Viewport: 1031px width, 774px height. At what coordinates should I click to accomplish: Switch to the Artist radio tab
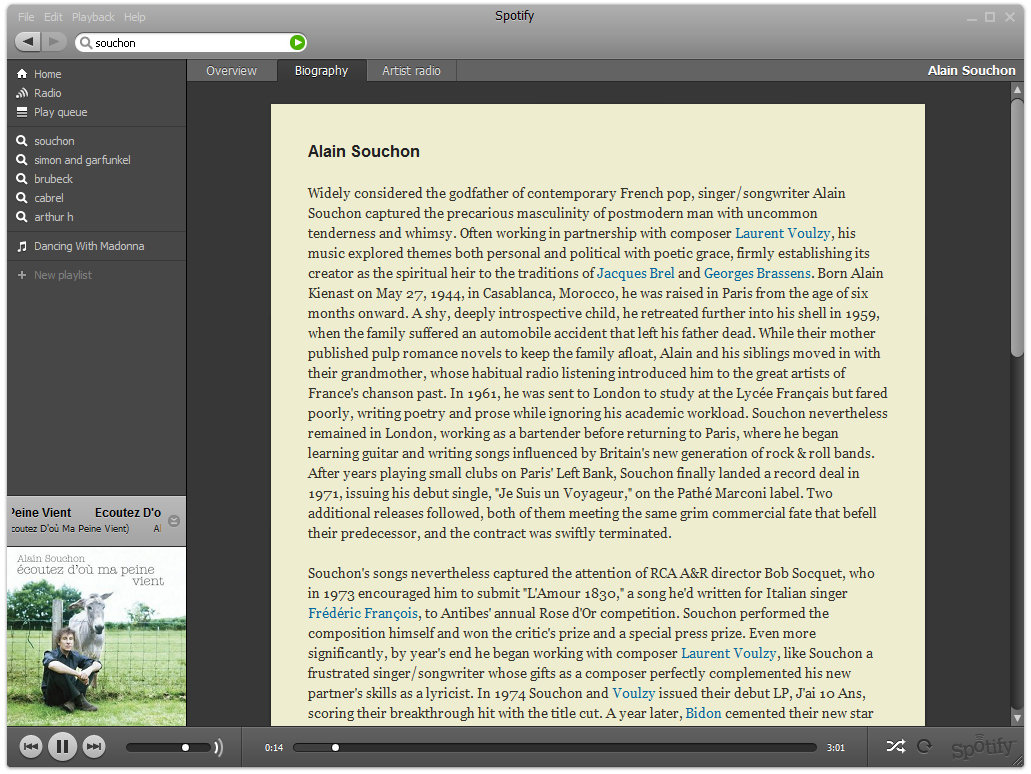click(x=412, y=70)
